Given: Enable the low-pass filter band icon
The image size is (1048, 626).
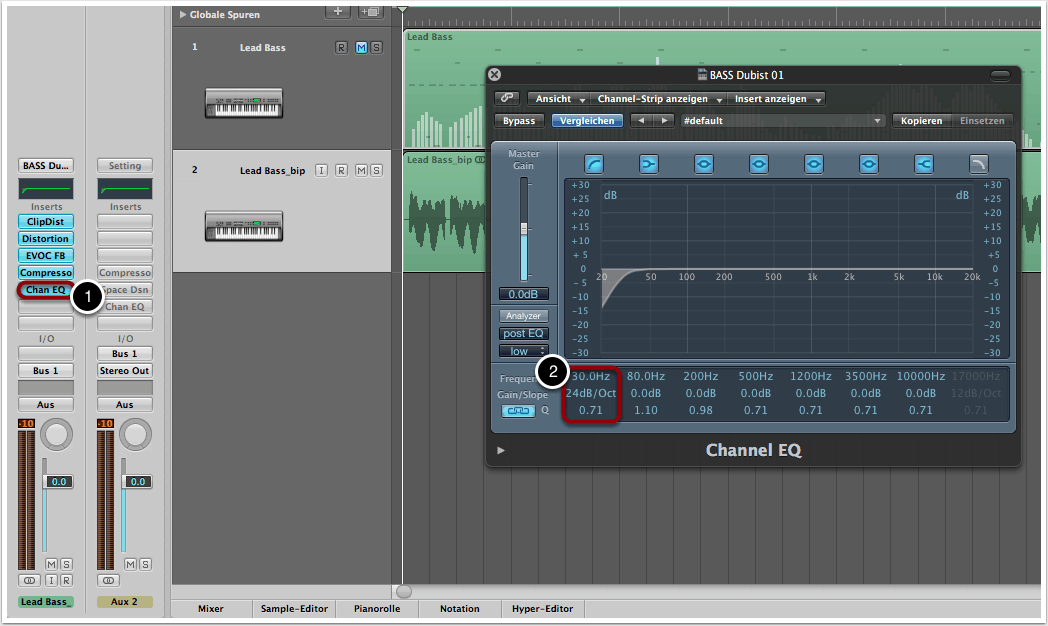Looking at the screenshot, I should 979,164.
